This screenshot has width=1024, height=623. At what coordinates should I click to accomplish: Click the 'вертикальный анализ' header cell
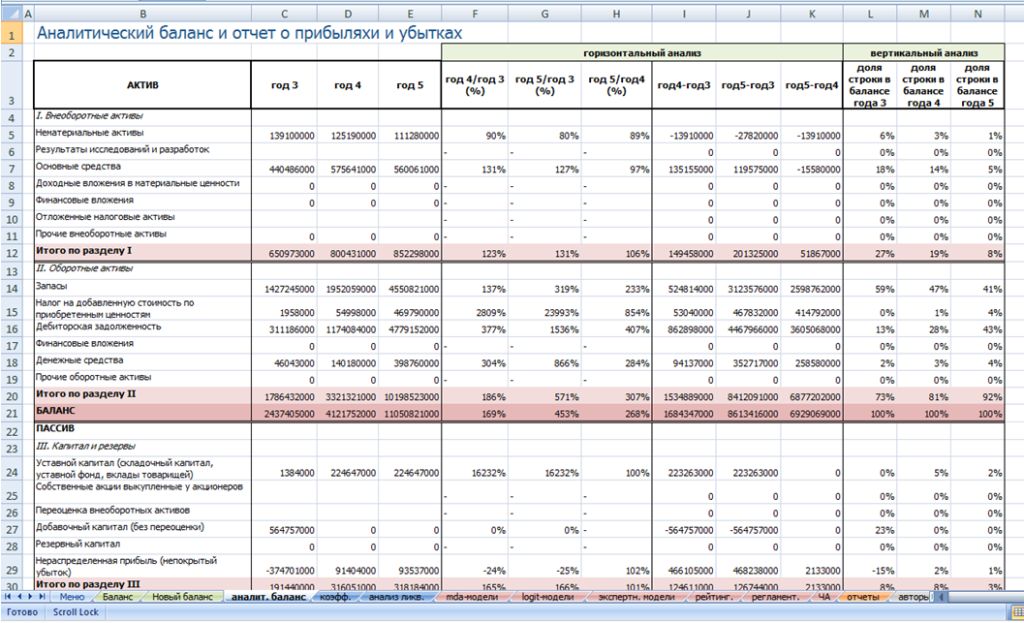coord(923,52)
